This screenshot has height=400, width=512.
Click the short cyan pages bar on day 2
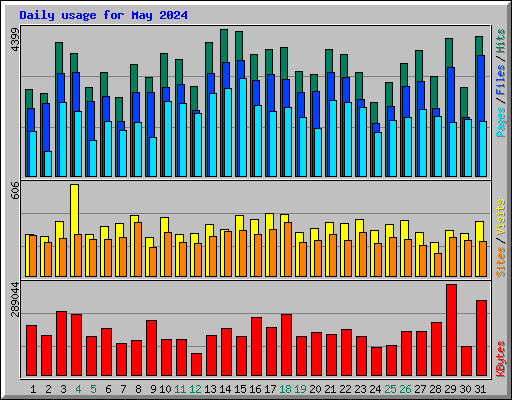48,164
